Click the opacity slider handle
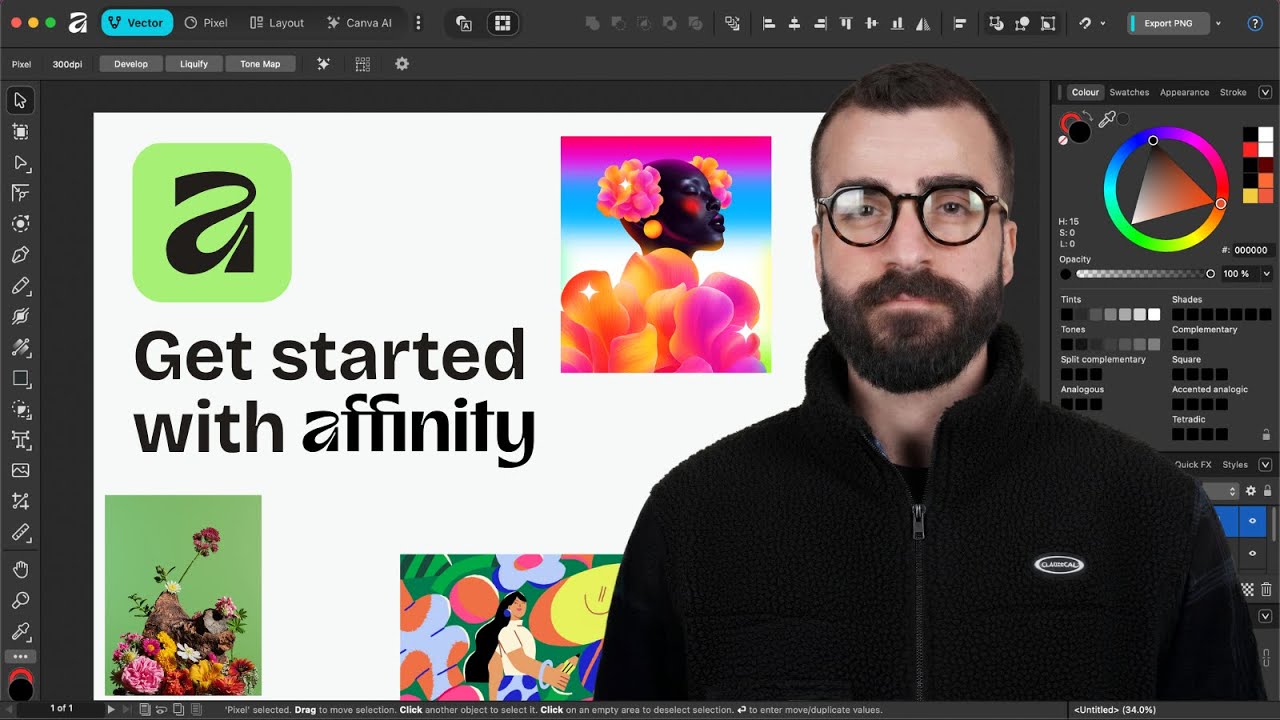The image size is (1280, 720). point(1211,274)
